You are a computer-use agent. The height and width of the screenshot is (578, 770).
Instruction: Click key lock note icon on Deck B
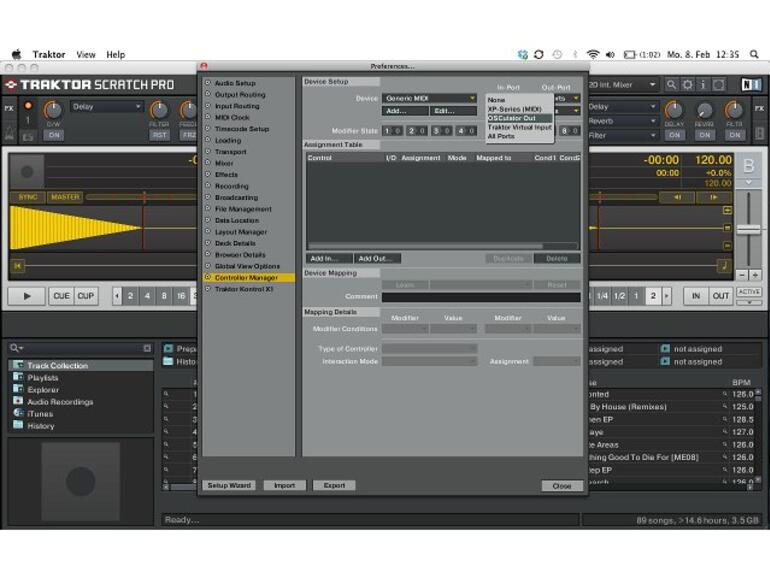point(724,266)
